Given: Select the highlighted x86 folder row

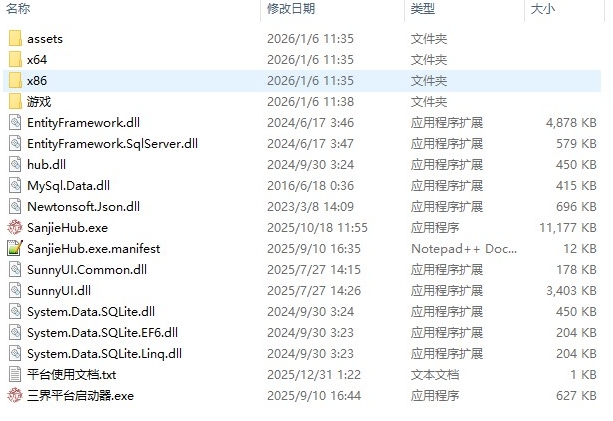Looking at the screenshot, I should pos(302,81).
